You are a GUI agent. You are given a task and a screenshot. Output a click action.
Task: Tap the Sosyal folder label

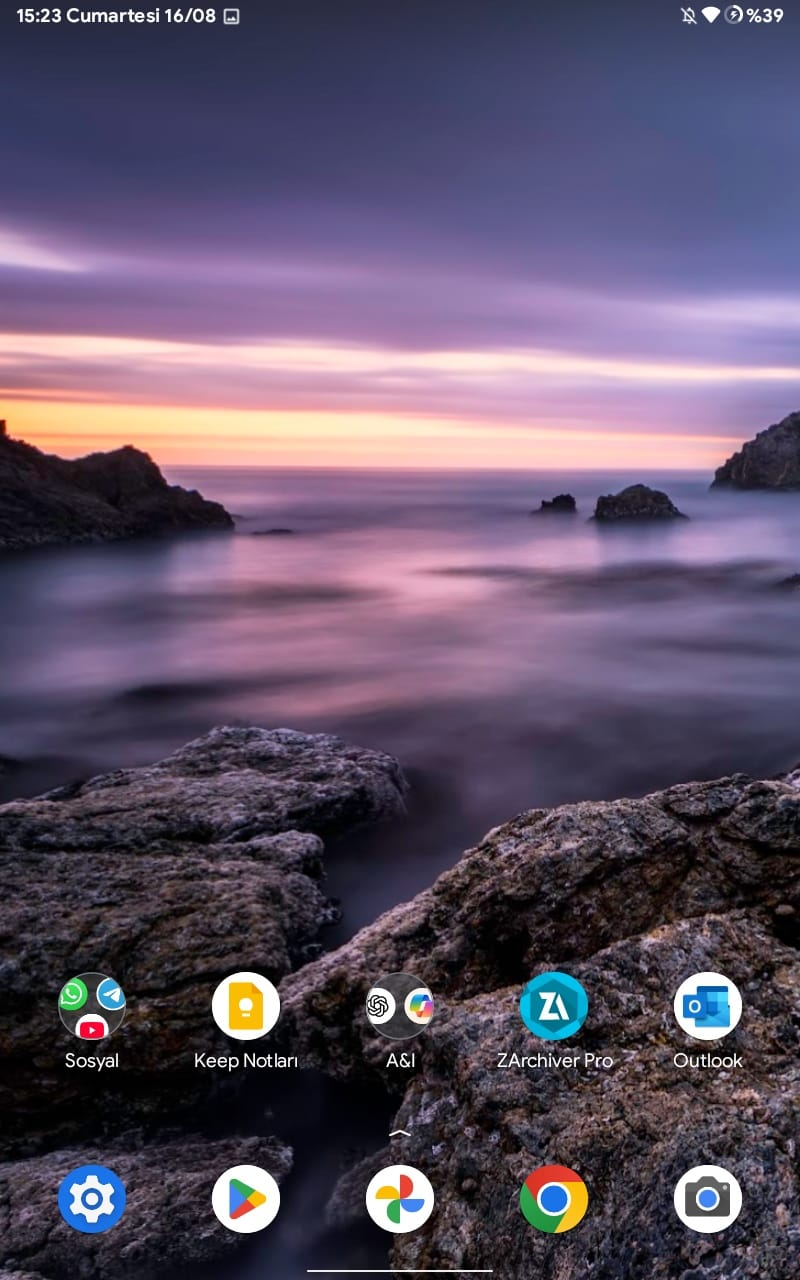[x=92, y=1061]
